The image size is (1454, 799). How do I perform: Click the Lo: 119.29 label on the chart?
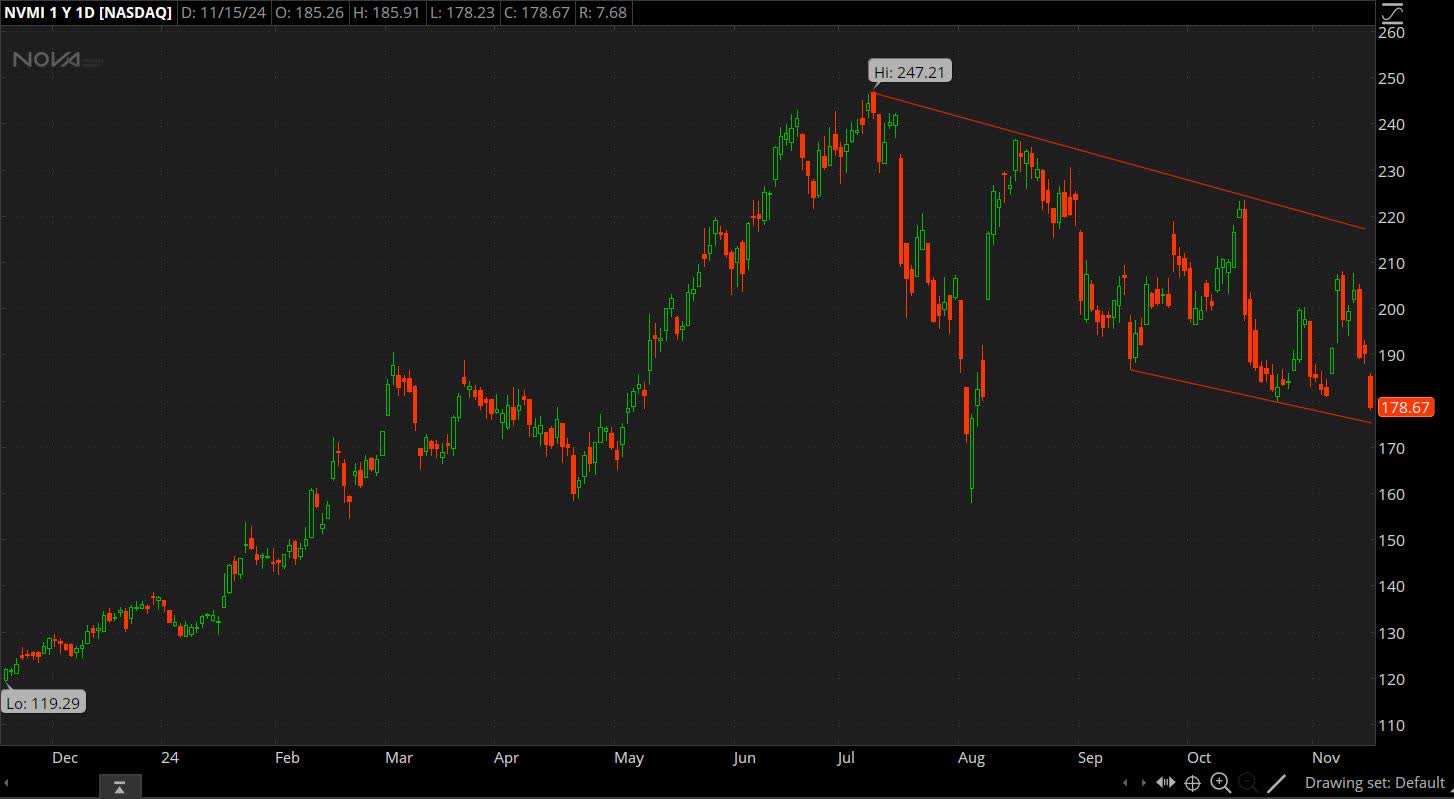43,703
